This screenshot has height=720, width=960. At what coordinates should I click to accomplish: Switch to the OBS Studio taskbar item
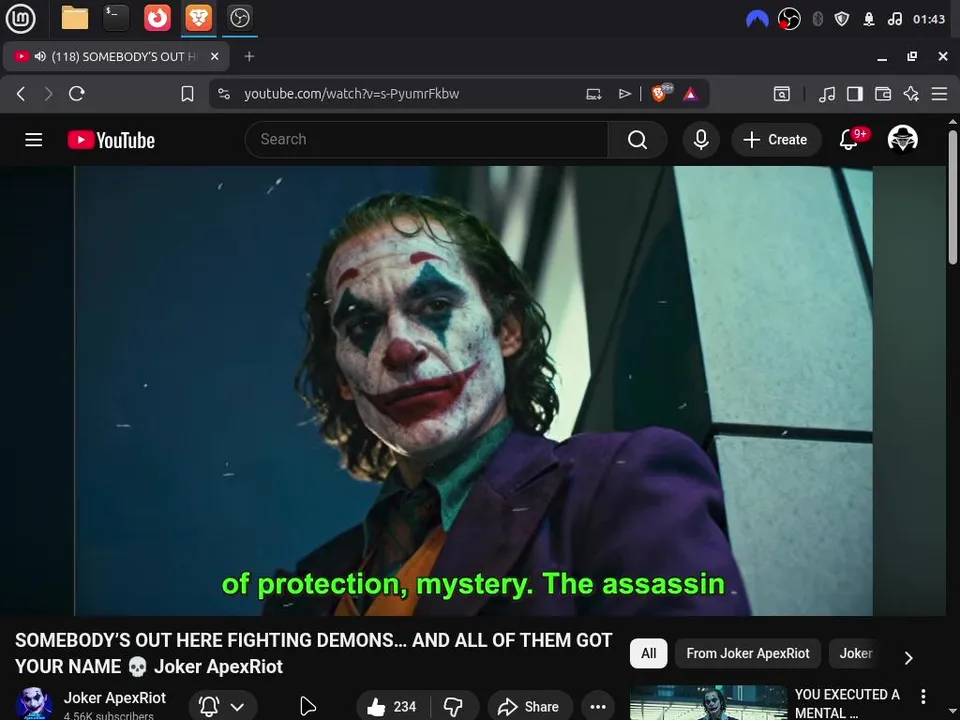point(239,18)
